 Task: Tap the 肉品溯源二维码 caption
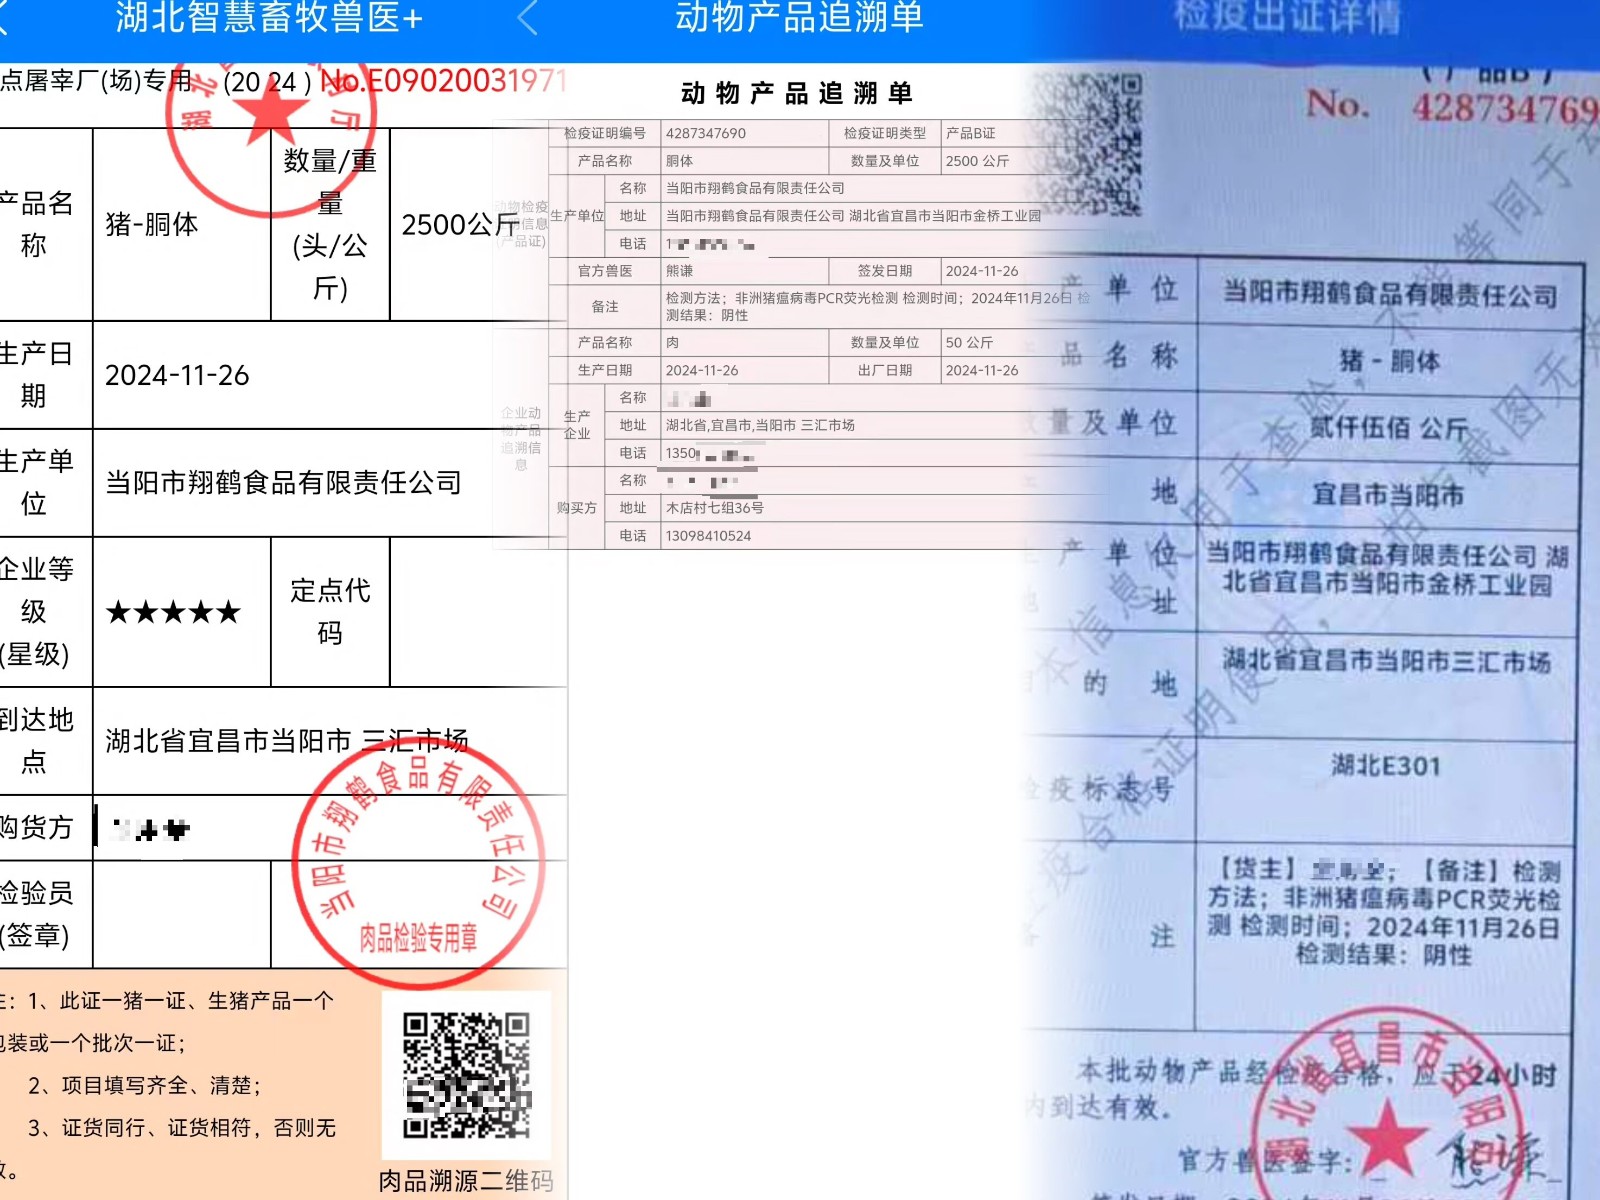466,1181
